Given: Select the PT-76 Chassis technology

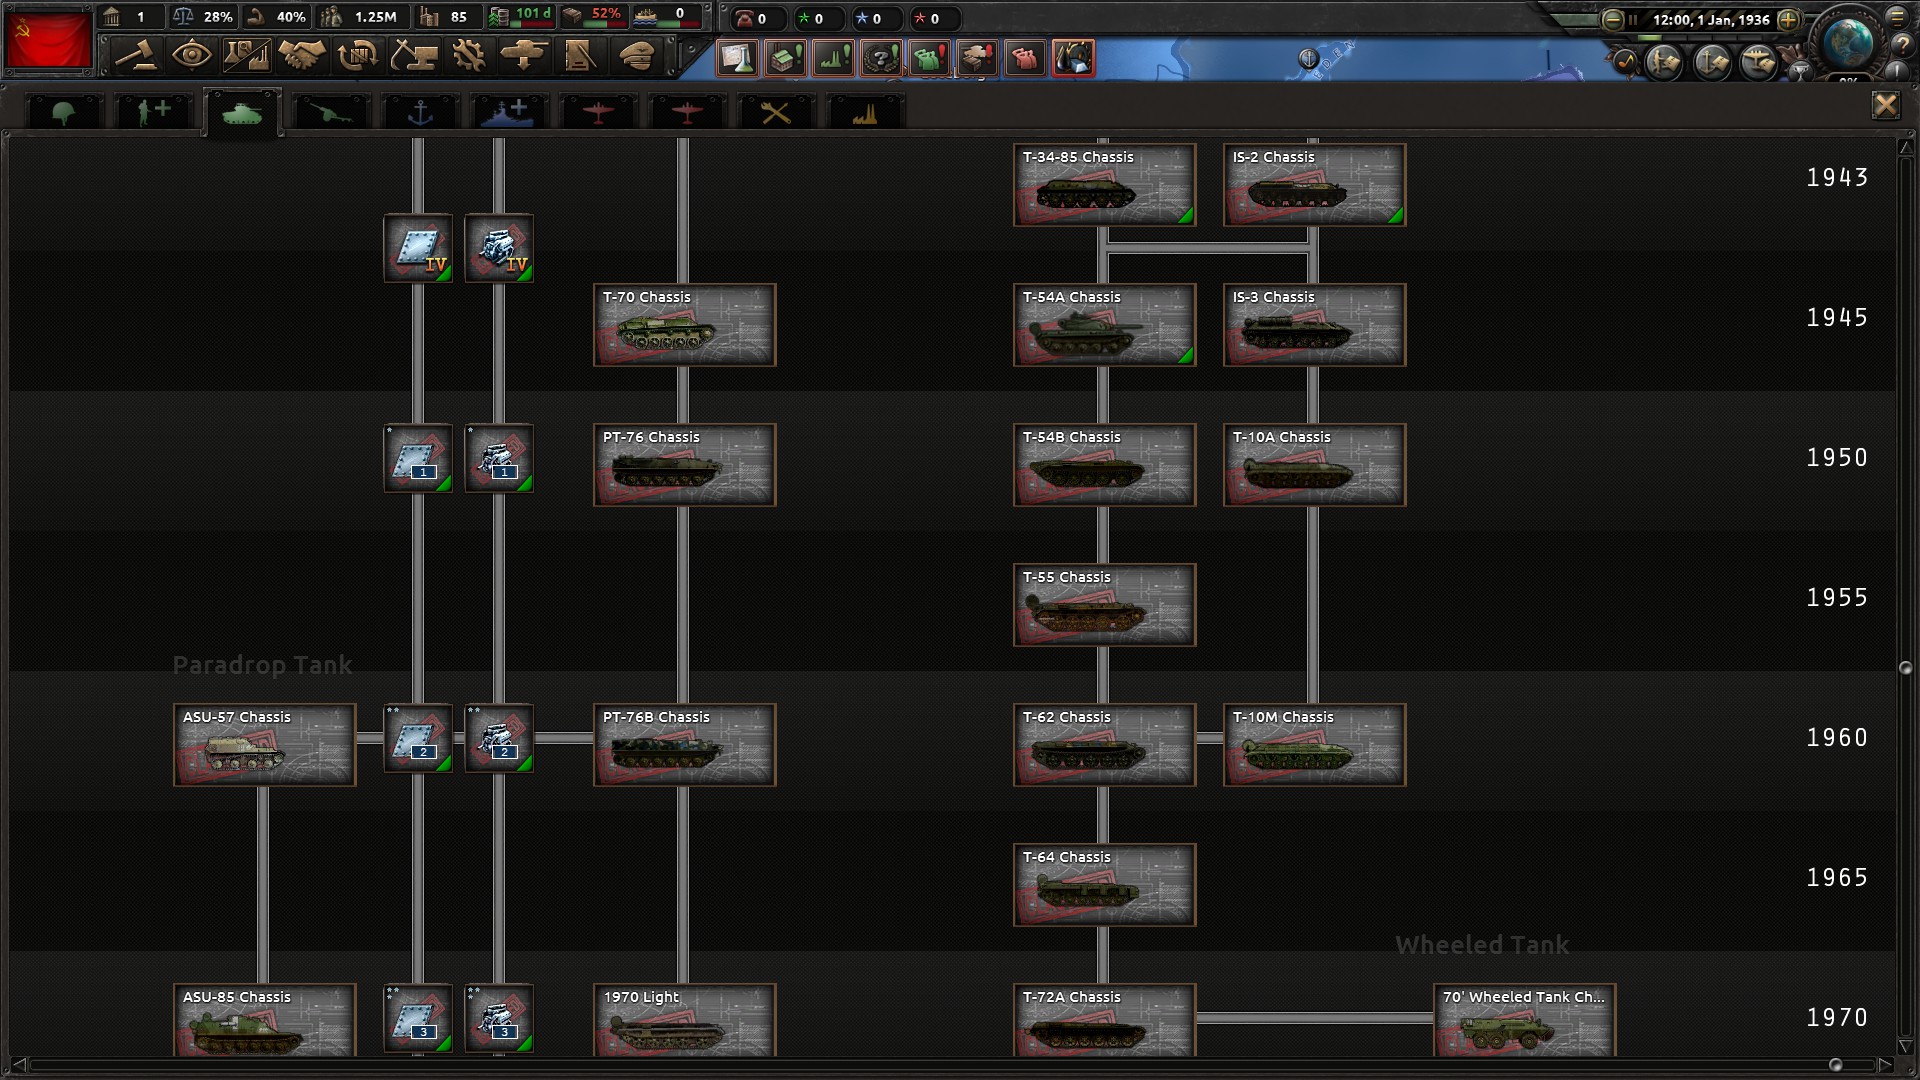Looking at the screenshot, I should pos(684,465).
